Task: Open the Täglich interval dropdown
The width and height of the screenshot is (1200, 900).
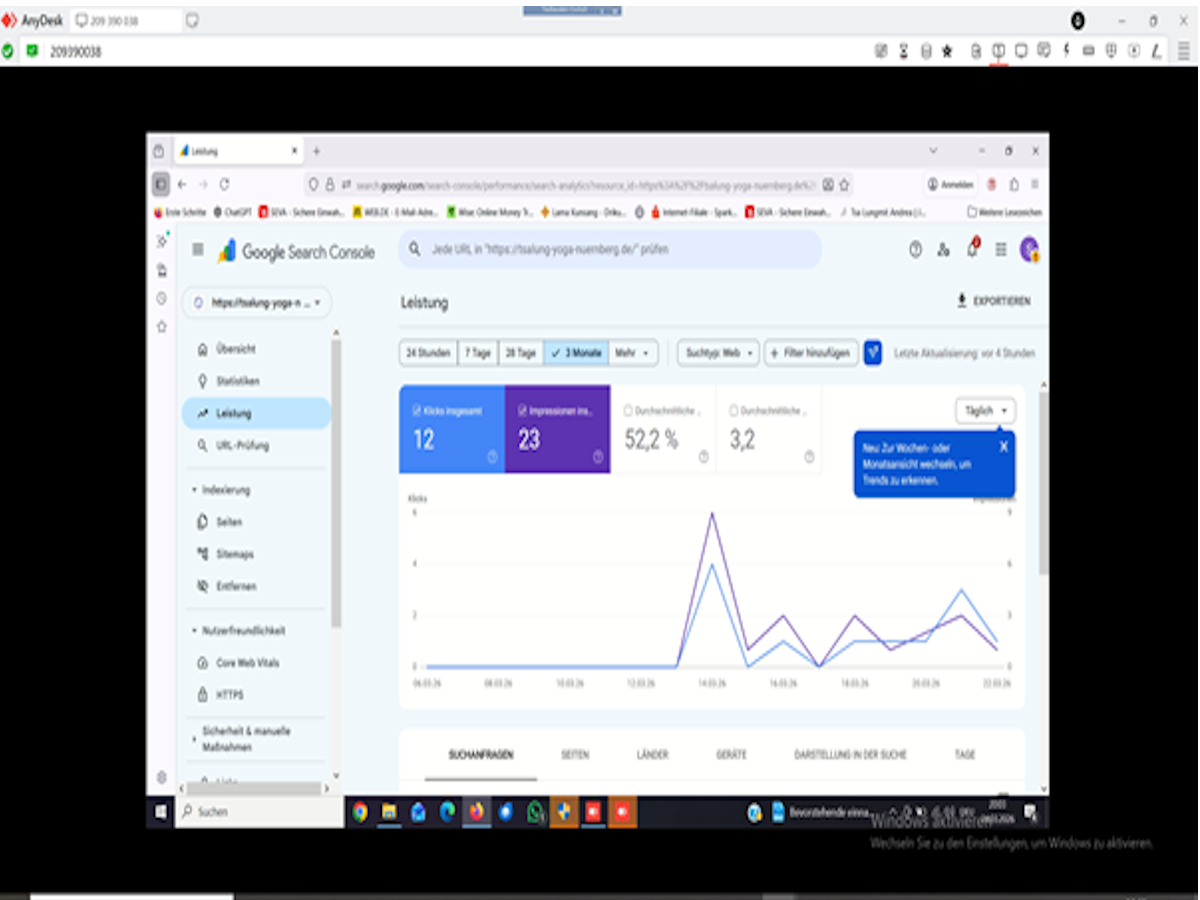Action: tap(985, 411)
